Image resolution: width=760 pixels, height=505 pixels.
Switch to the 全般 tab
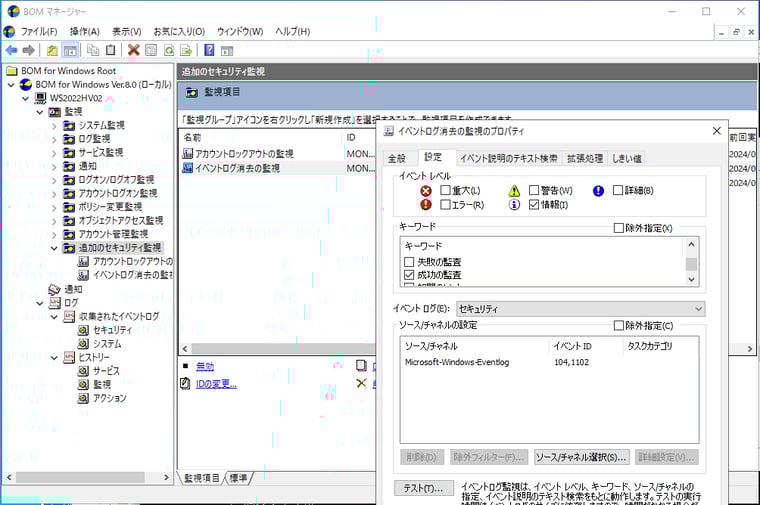(x=397, y=158)
